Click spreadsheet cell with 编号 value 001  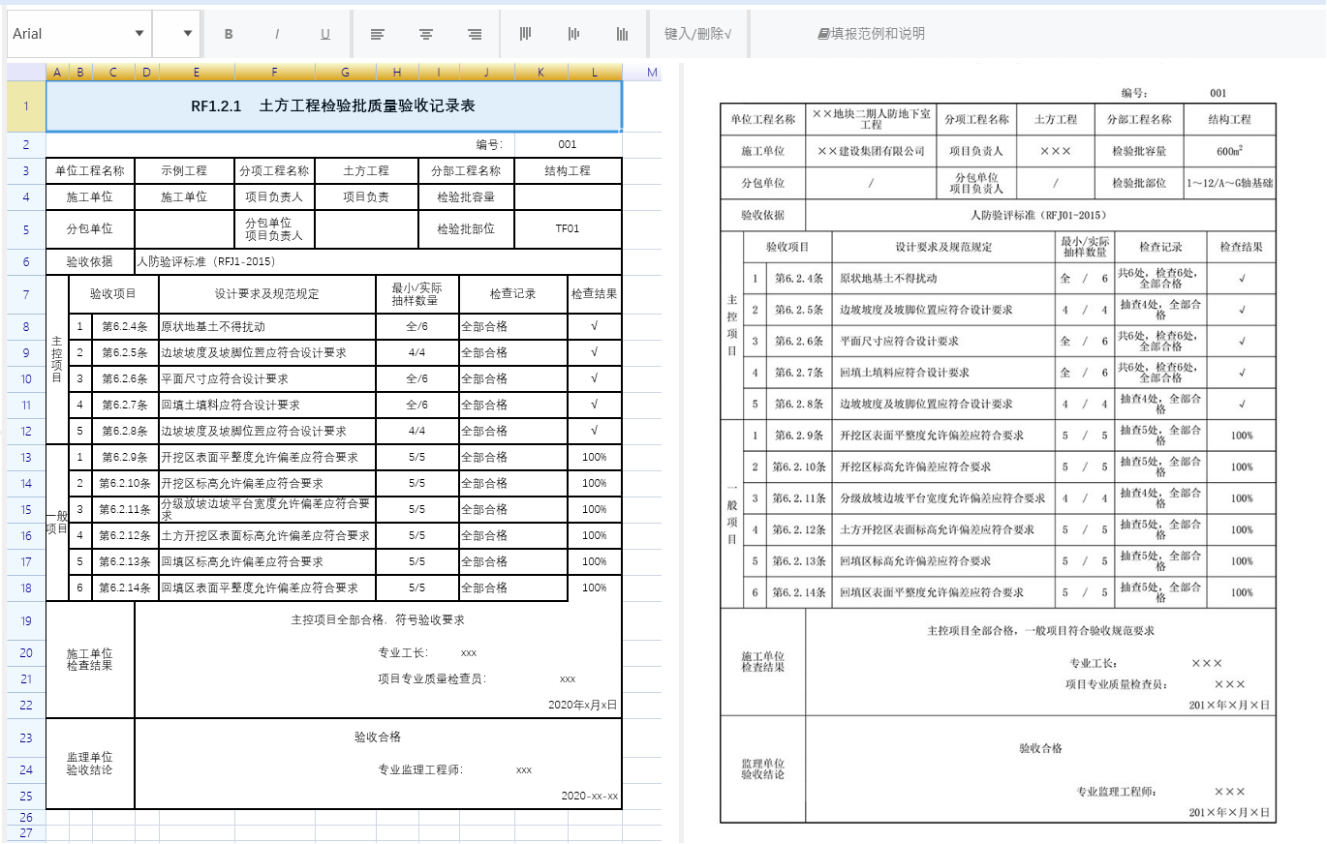click(x=567, y=145)
